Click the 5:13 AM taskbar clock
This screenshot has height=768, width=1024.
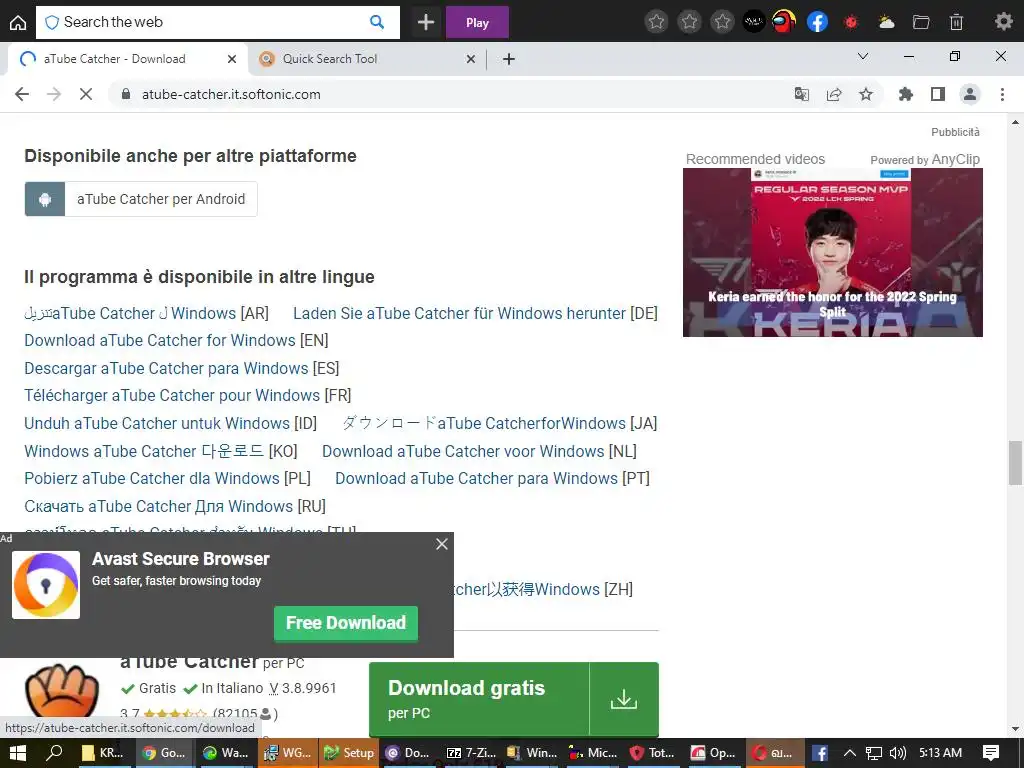tap(940, 752)
